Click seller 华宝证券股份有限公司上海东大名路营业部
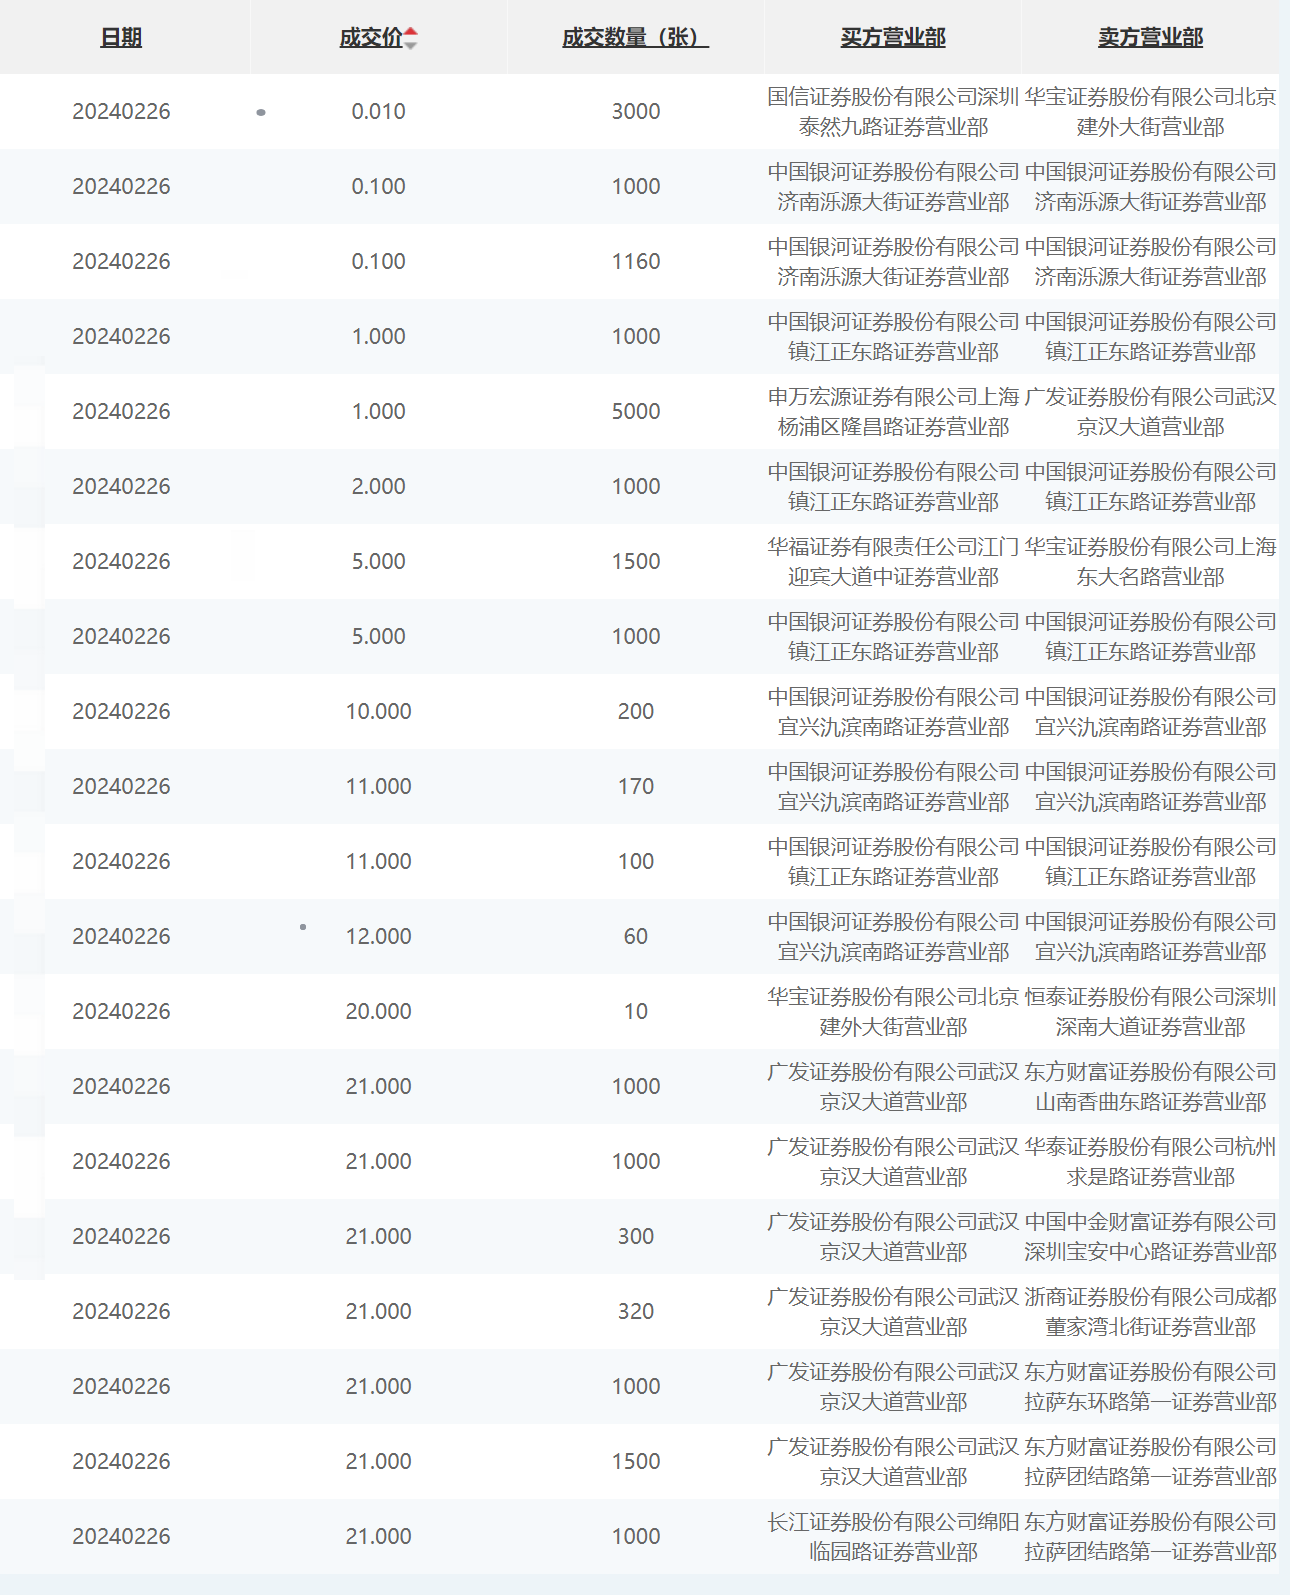 [x=1150, y=562]
